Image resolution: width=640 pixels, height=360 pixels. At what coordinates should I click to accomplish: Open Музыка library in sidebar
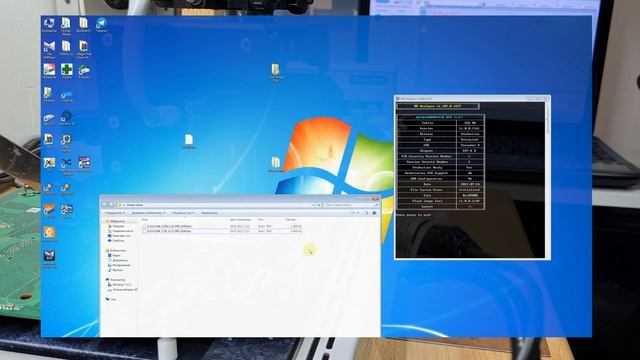[116, 270]
